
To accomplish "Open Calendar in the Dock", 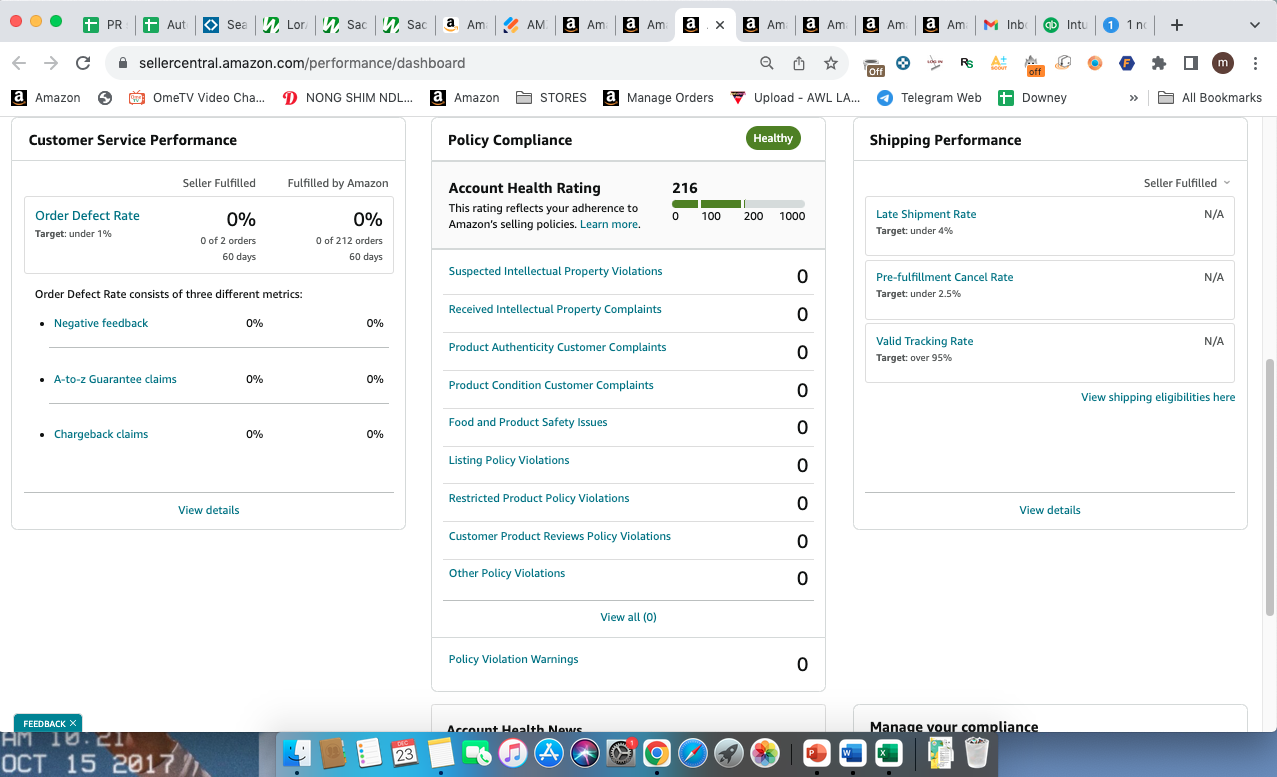I will click(404, 753).
